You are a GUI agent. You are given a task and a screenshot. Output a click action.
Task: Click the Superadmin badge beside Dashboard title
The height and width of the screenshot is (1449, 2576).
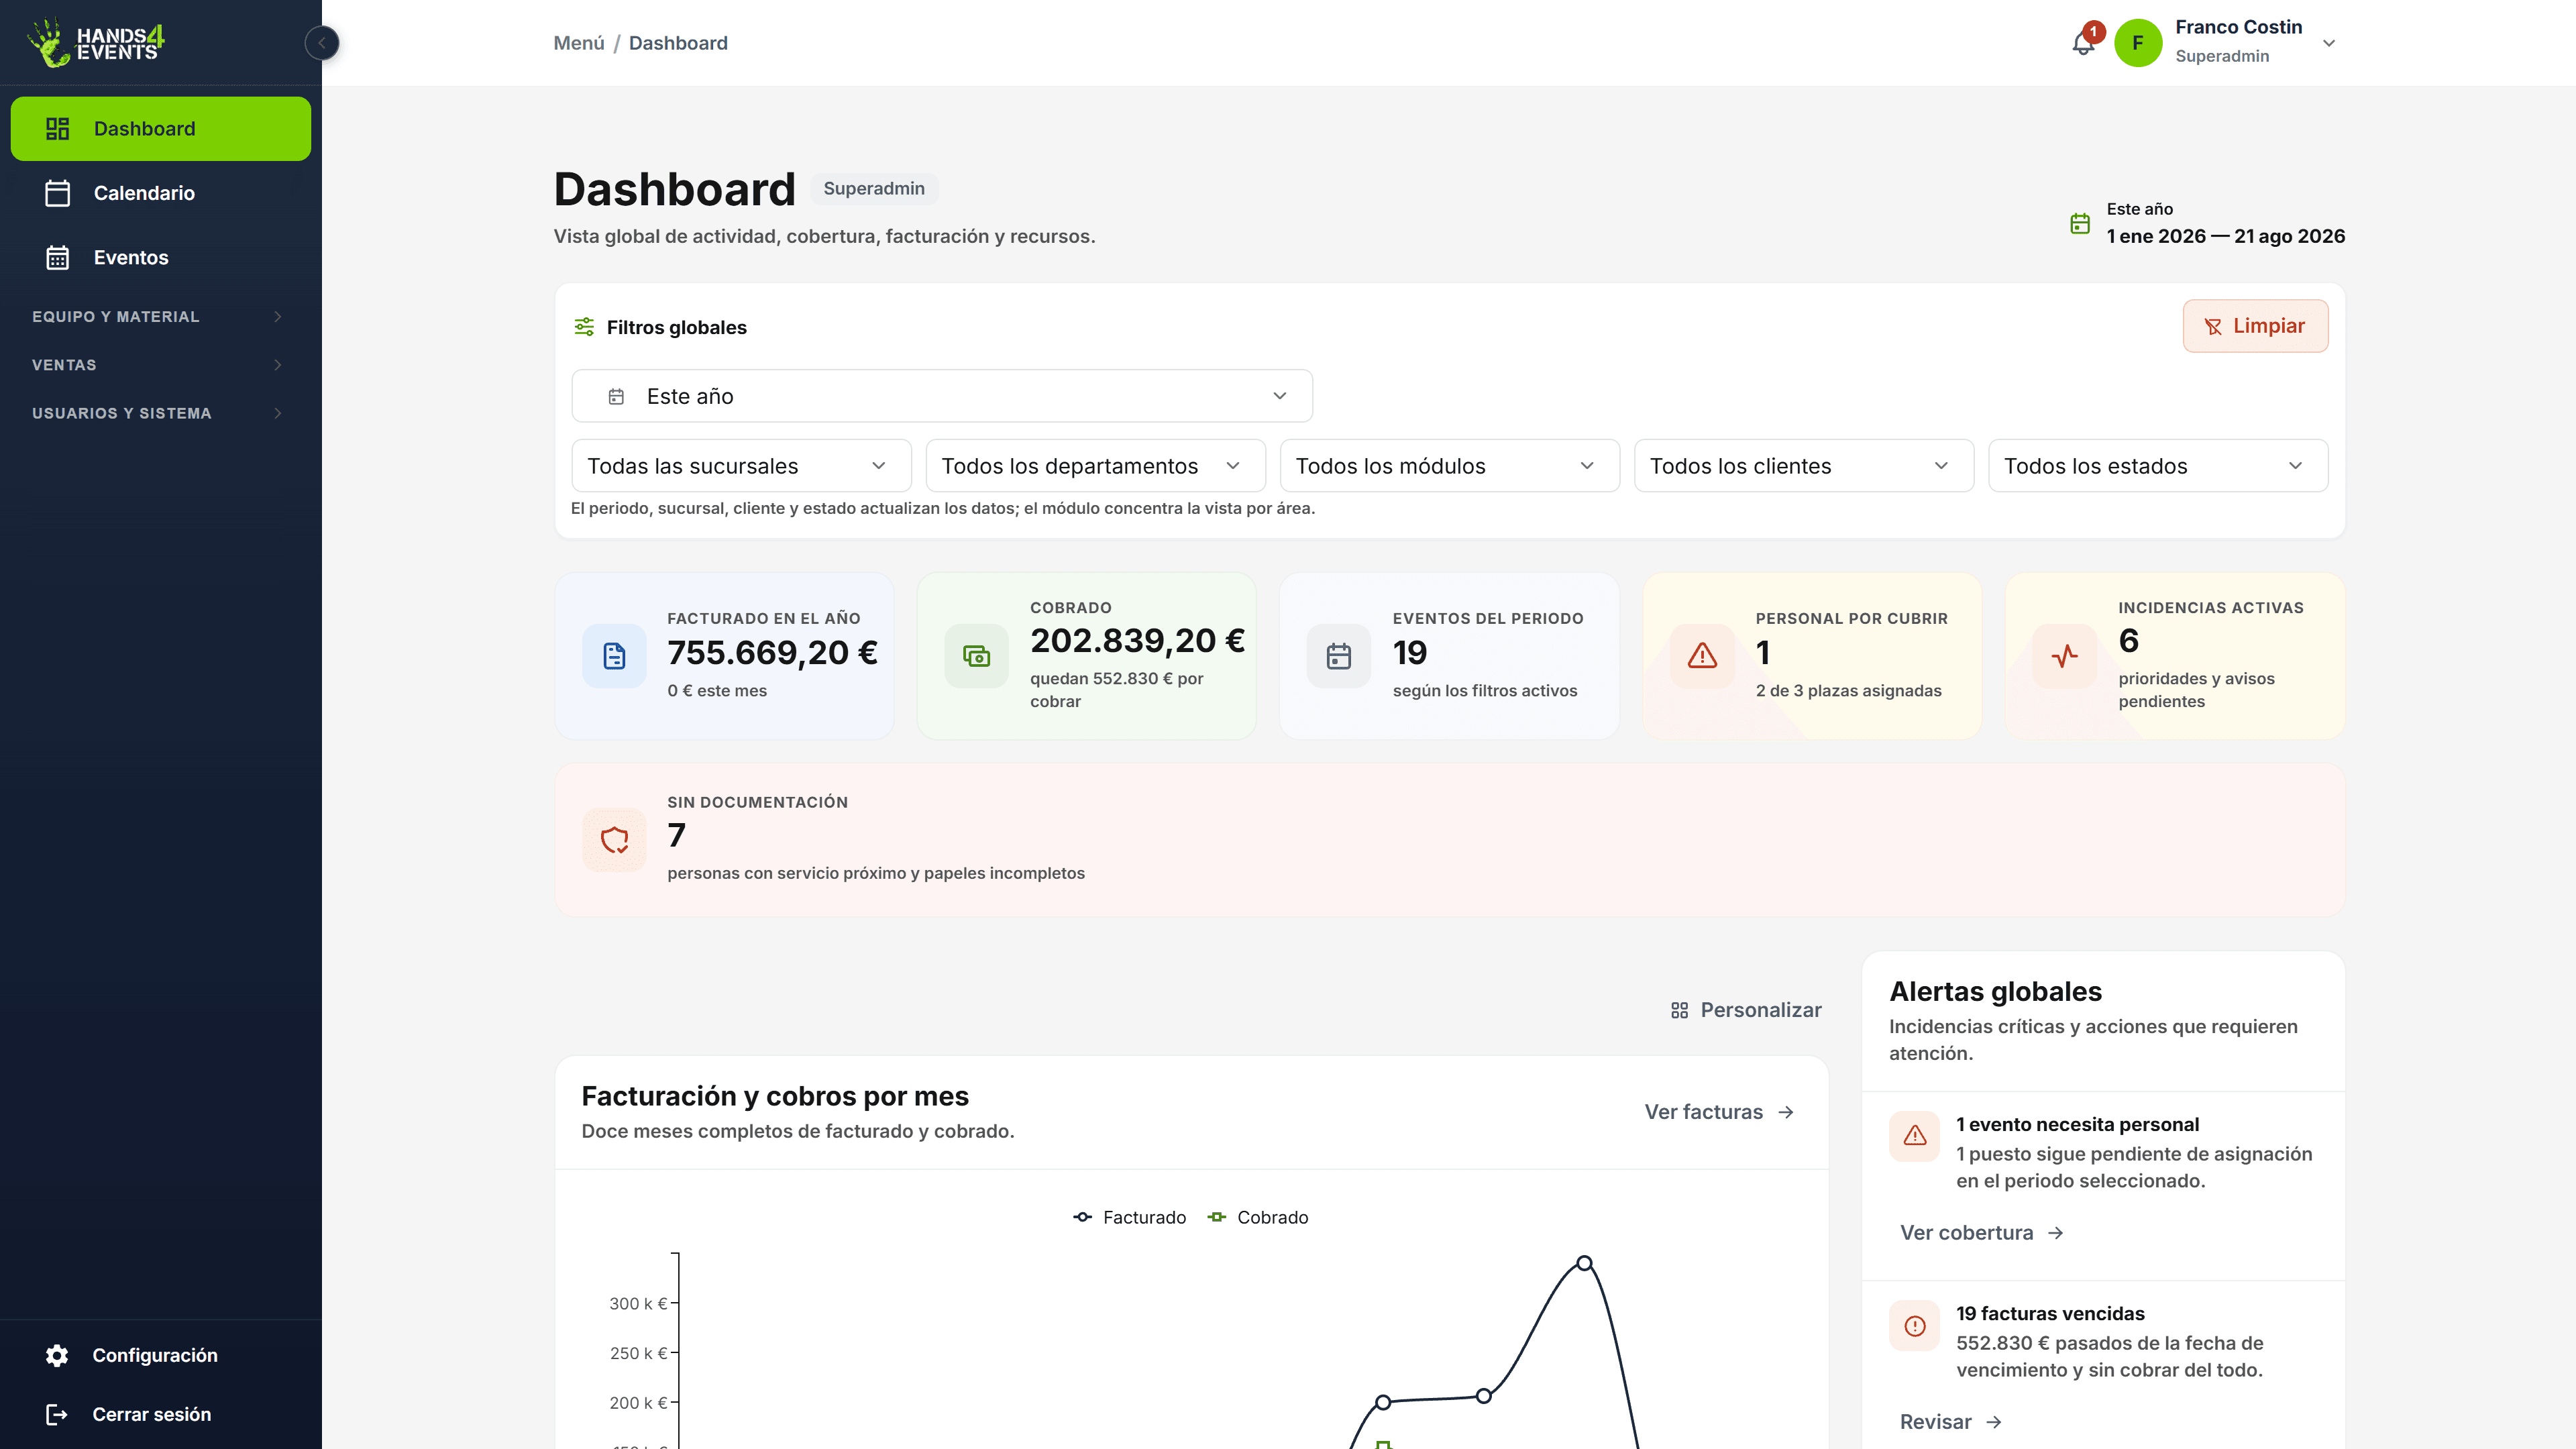point(874,189)
